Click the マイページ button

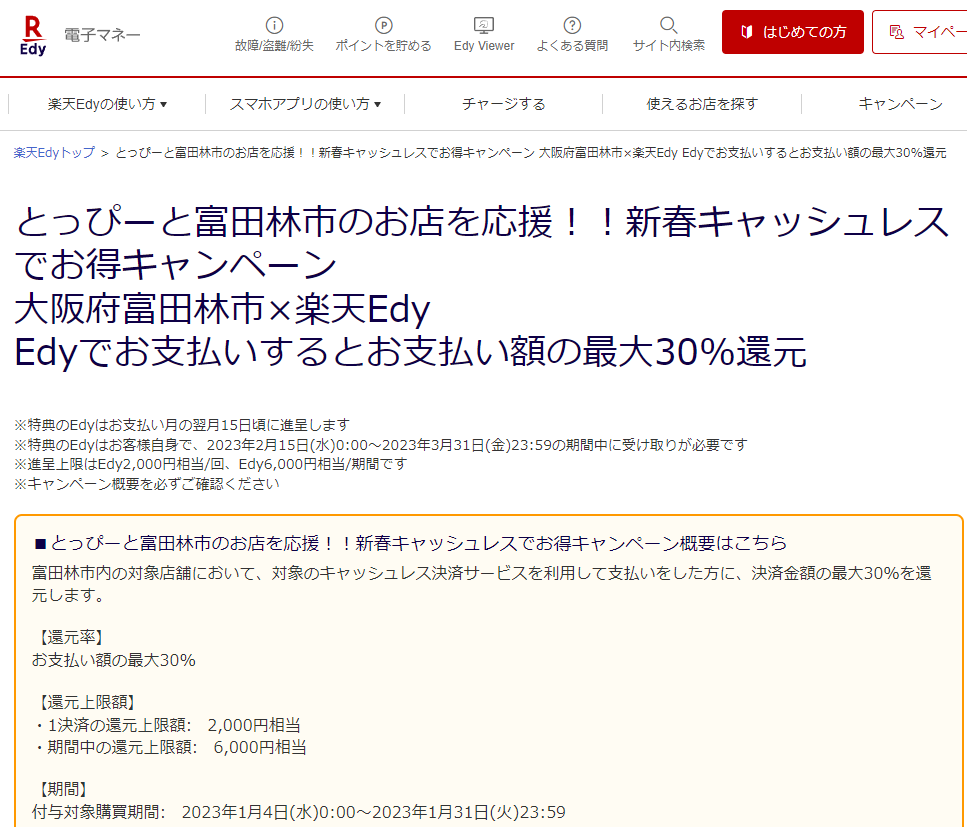[920, 32]
